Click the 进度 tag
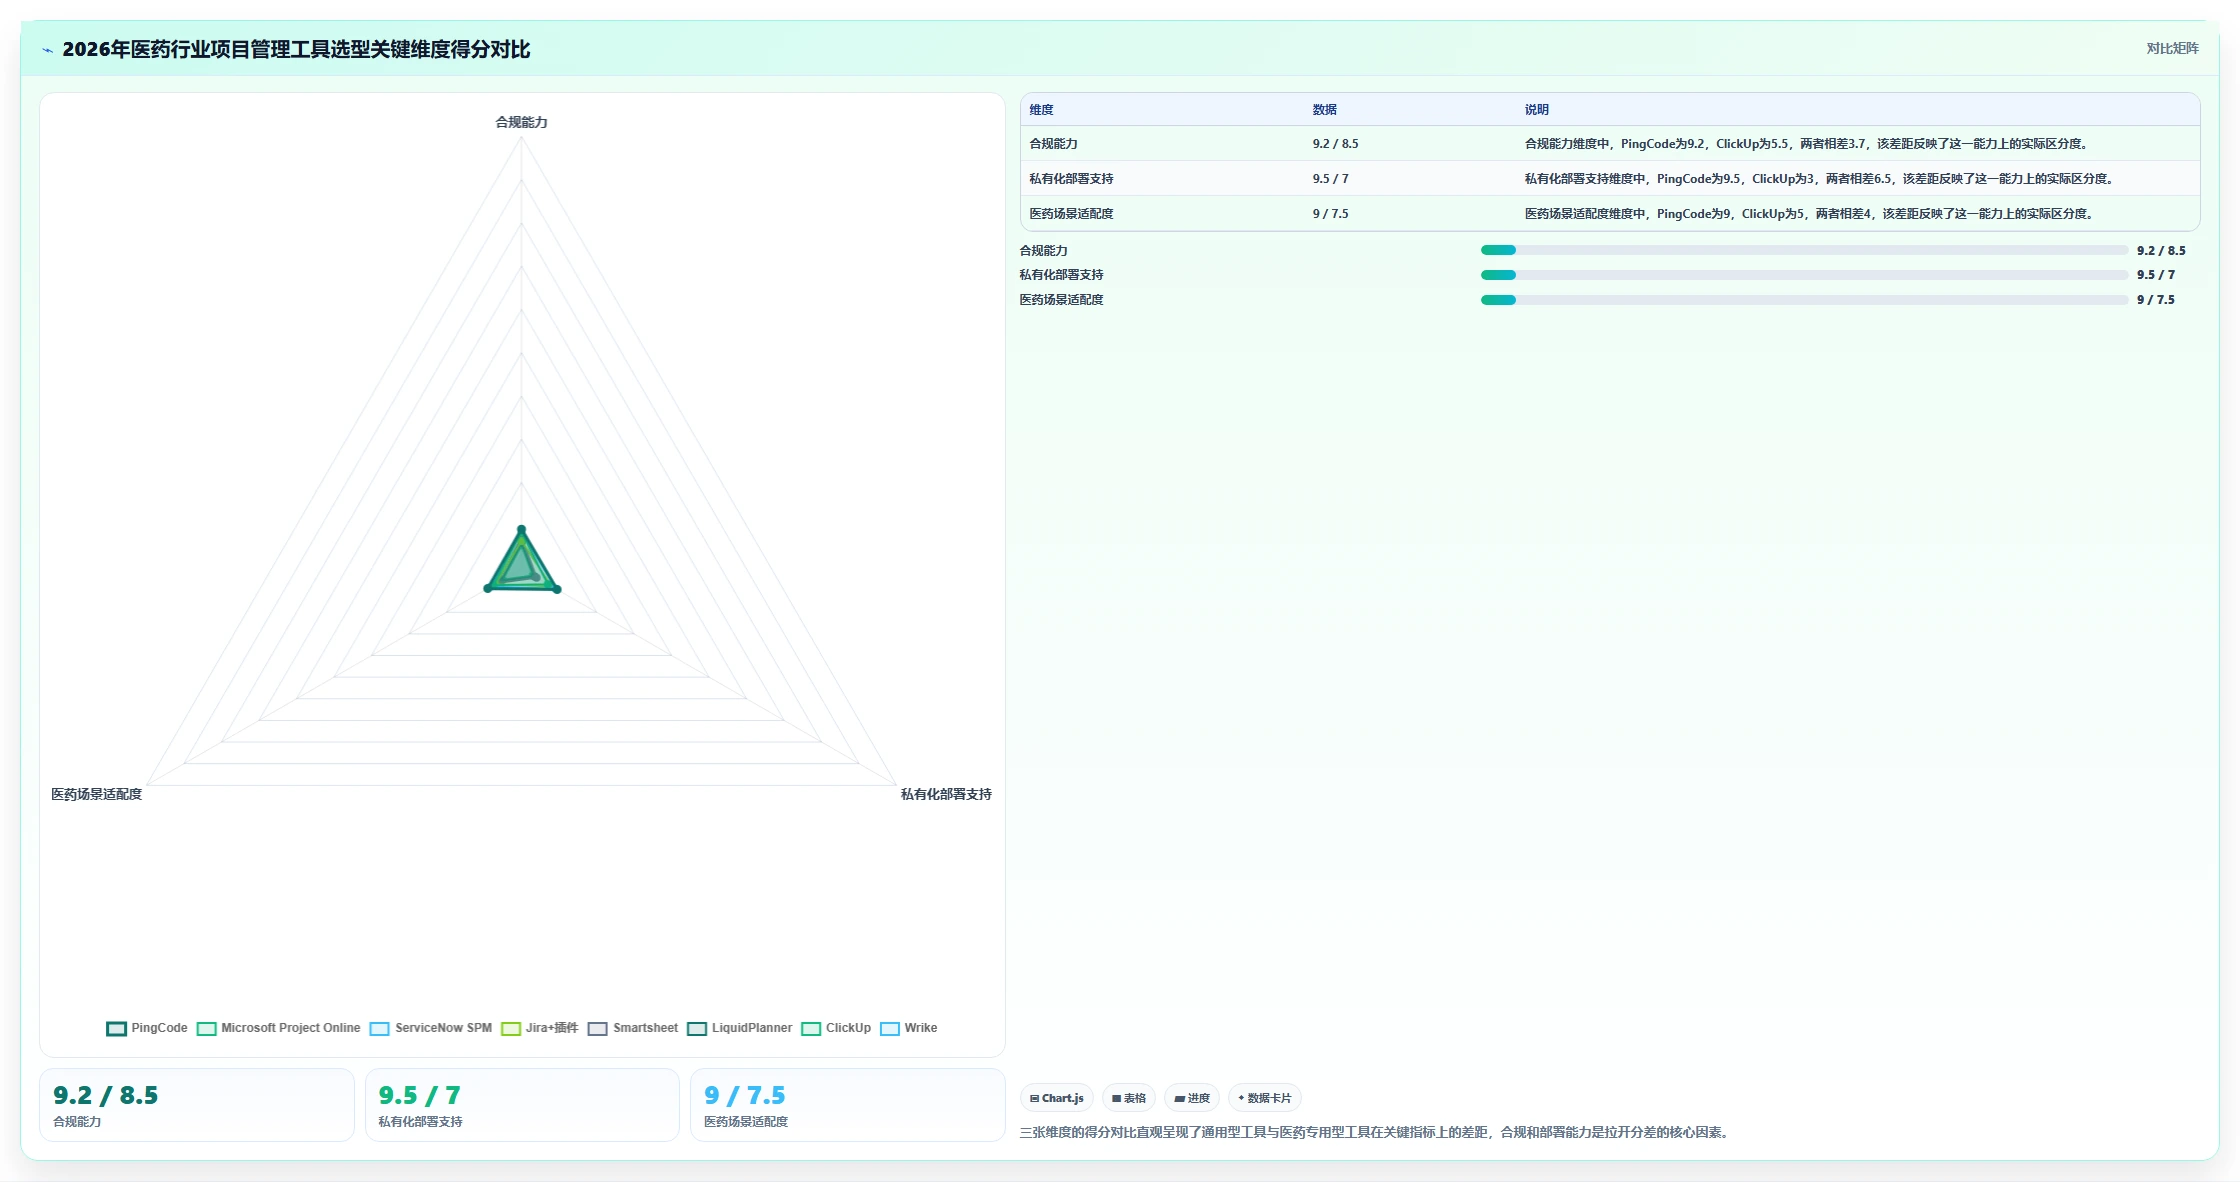Image resolution: width=2240 pixels, height=1182 pixels. pos(1192,1098)
